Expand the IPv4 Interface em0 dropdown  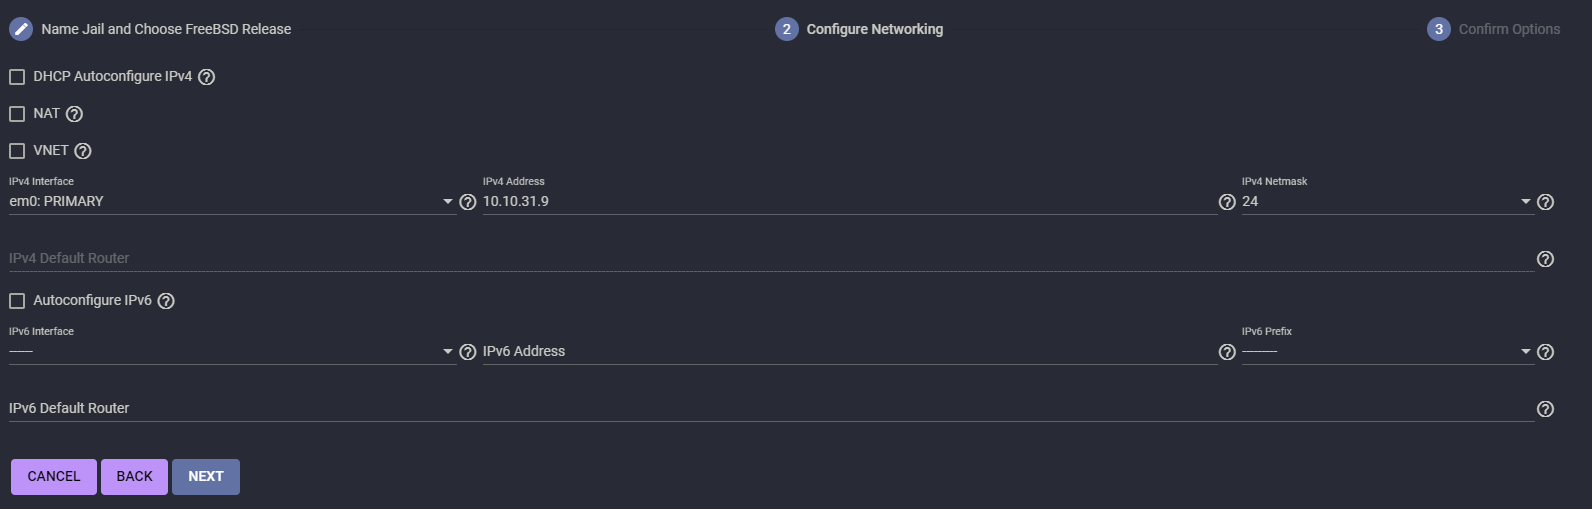point(232,201)
